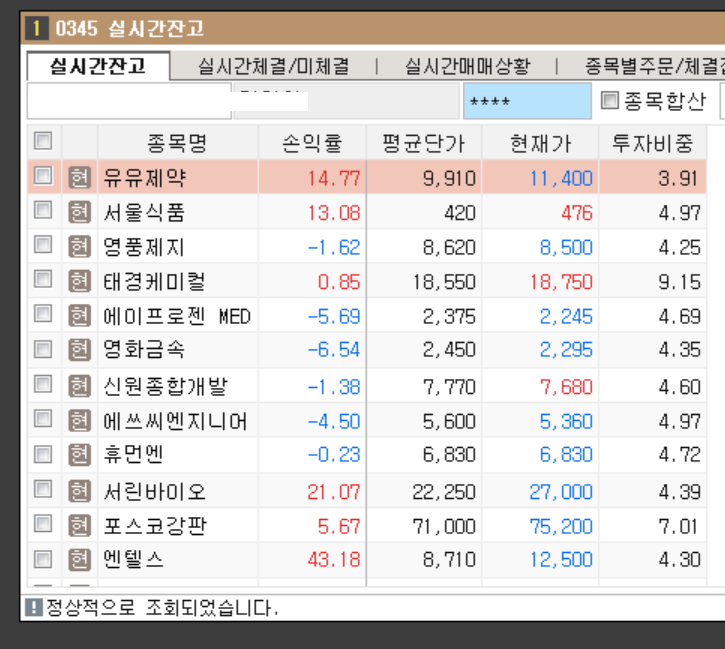
Task: Select stock name 영화금속
Action: pyautogui.click(x=144, y=349)
